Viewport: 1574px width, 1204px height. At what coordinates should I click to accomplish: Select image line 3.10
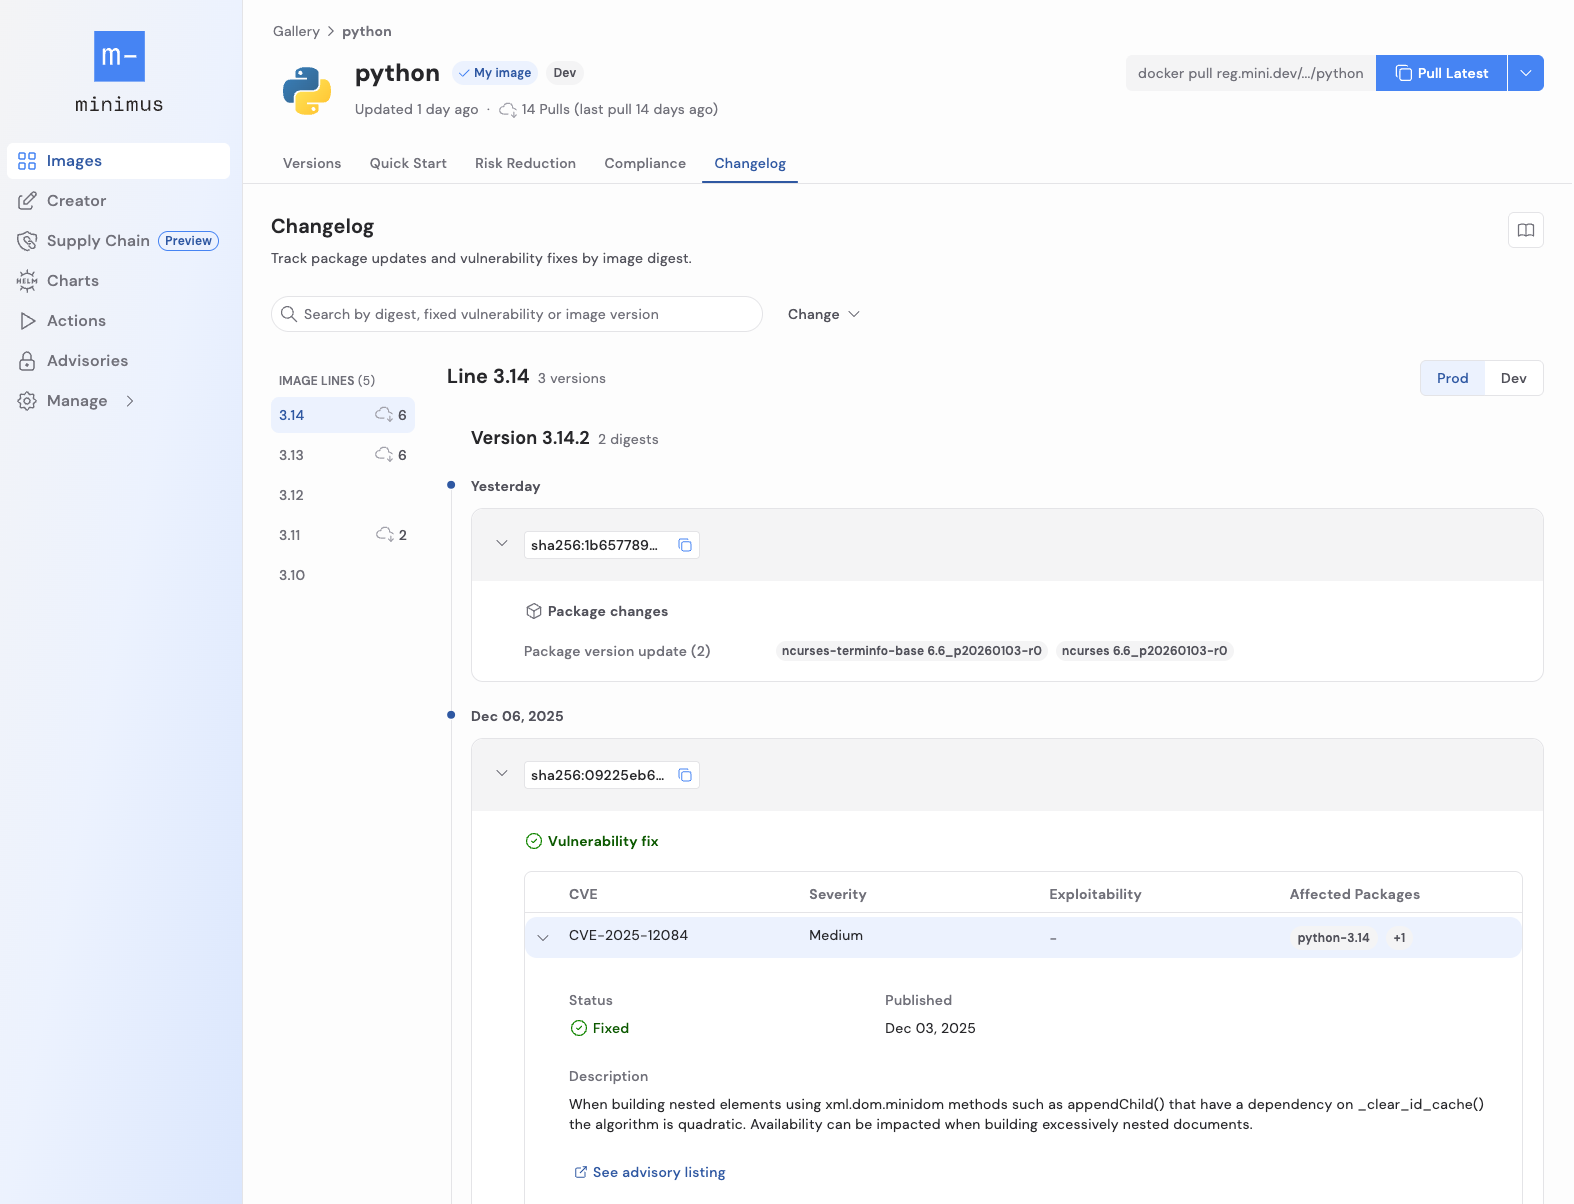pyautogui.click(x=343, y=575)
